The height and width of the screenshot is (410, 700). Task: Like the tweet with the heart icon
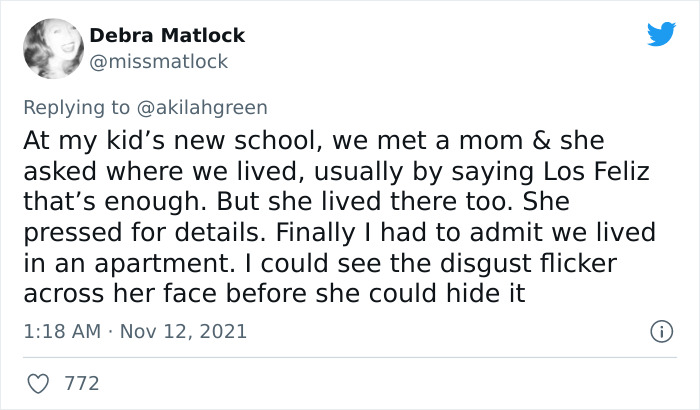(40, 383)
